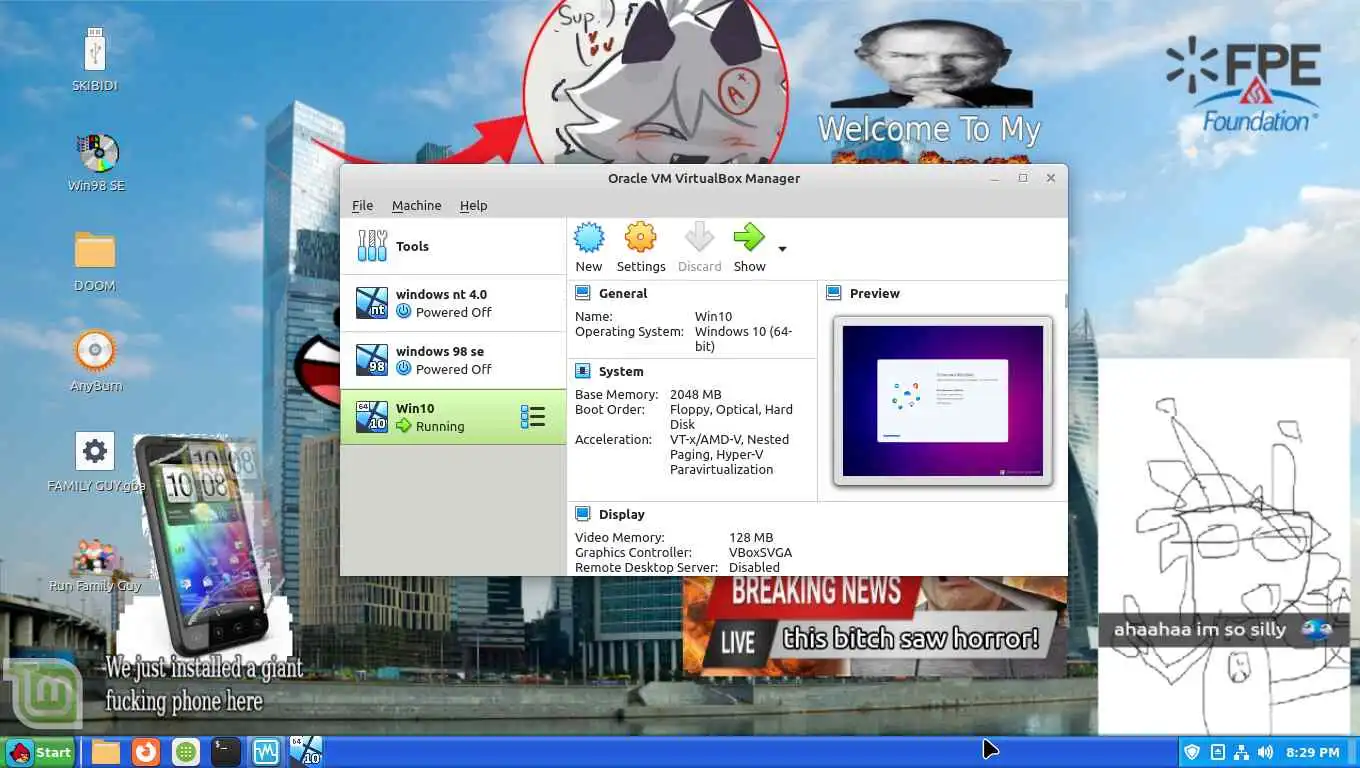Open the File menu
This screenshot has width=1360, height=768.
pyautogui.click(x=362, y=205)
